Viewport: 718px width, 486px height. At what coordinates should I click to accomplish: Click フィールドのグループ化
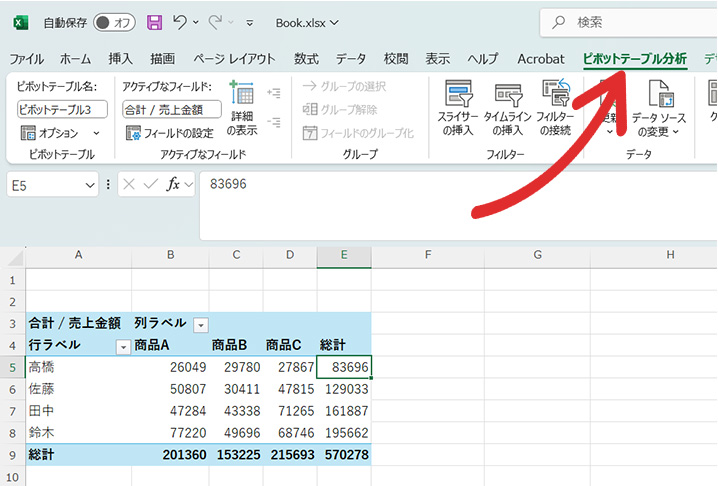[358, 133]
